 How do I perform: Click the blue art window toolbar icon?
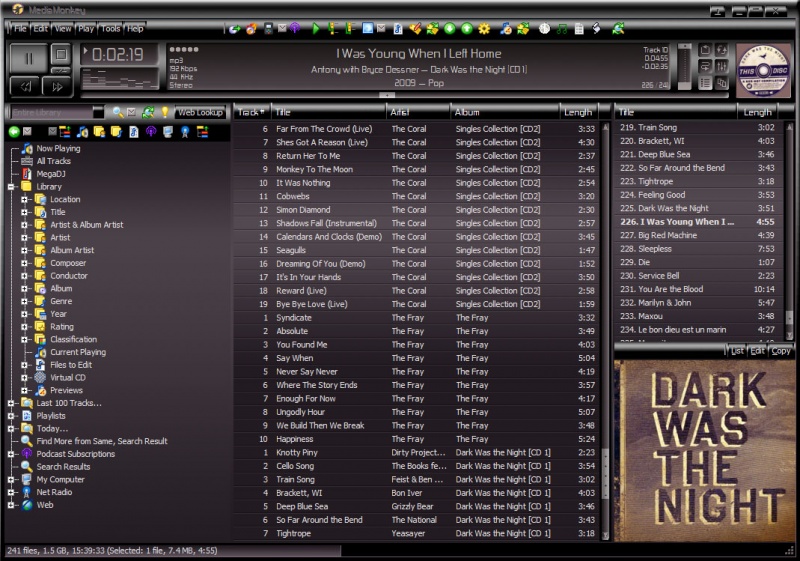coord(367,29)
